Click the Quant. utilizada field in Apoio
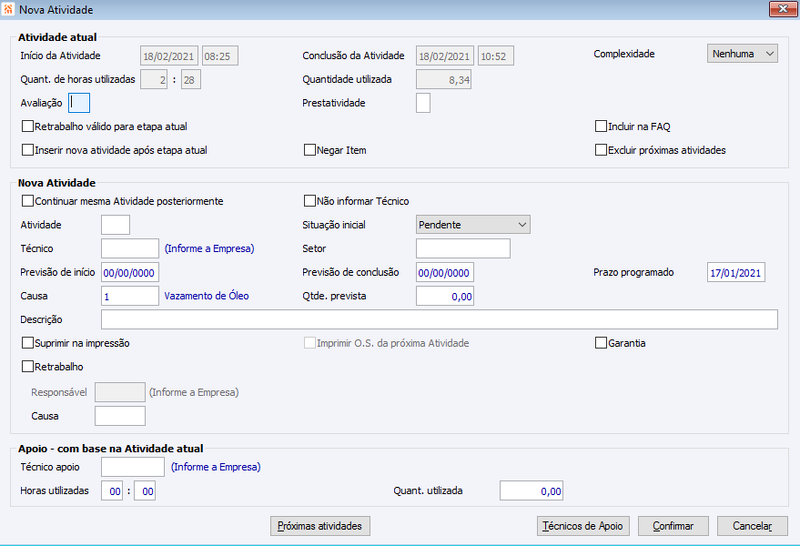Viewport: 800px width, 546px height. [532, 491]
